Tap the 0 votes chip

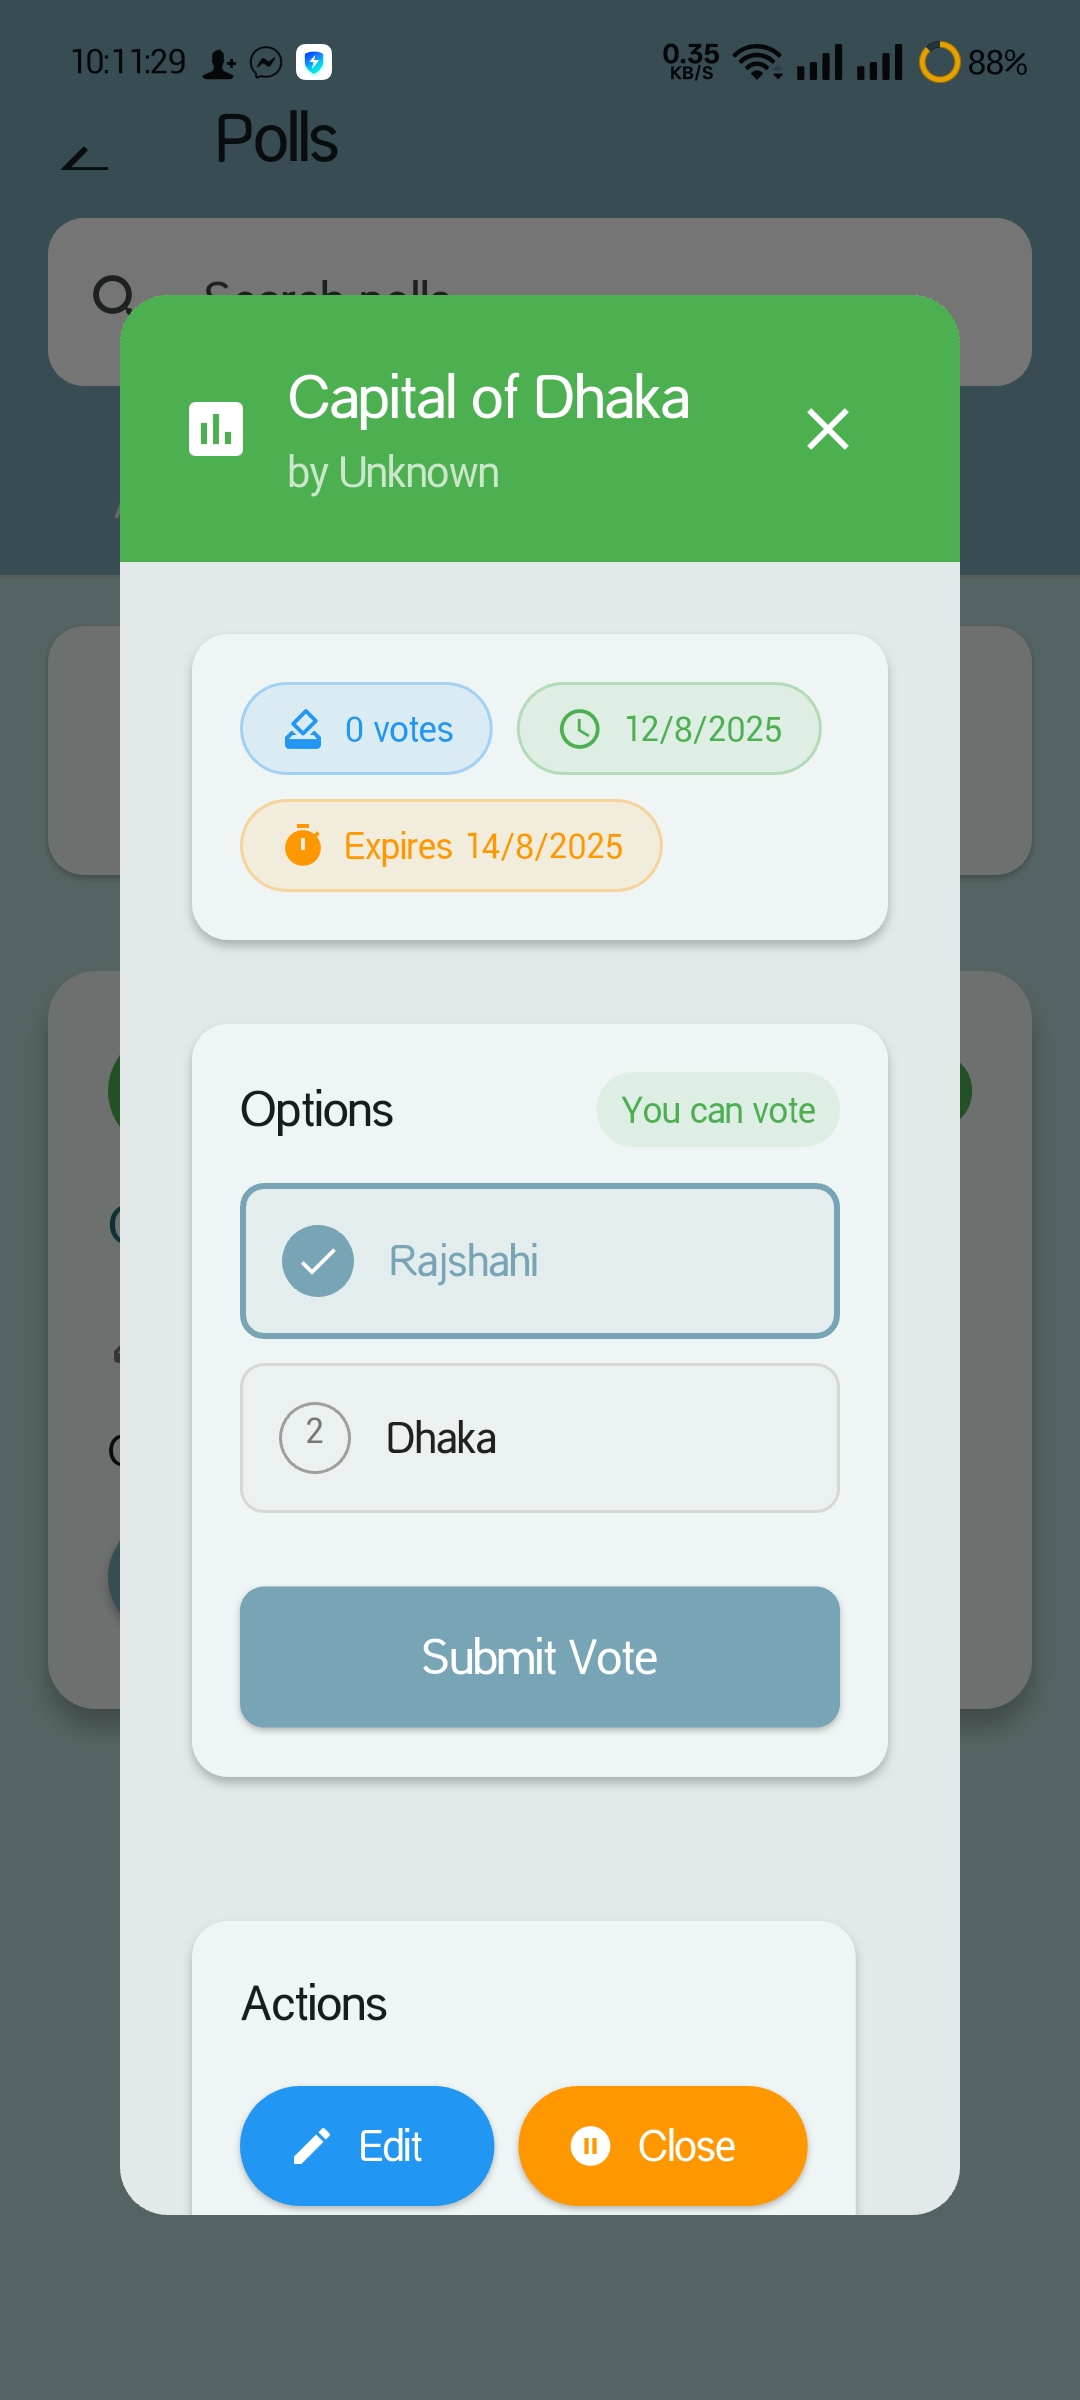[366, 729]
